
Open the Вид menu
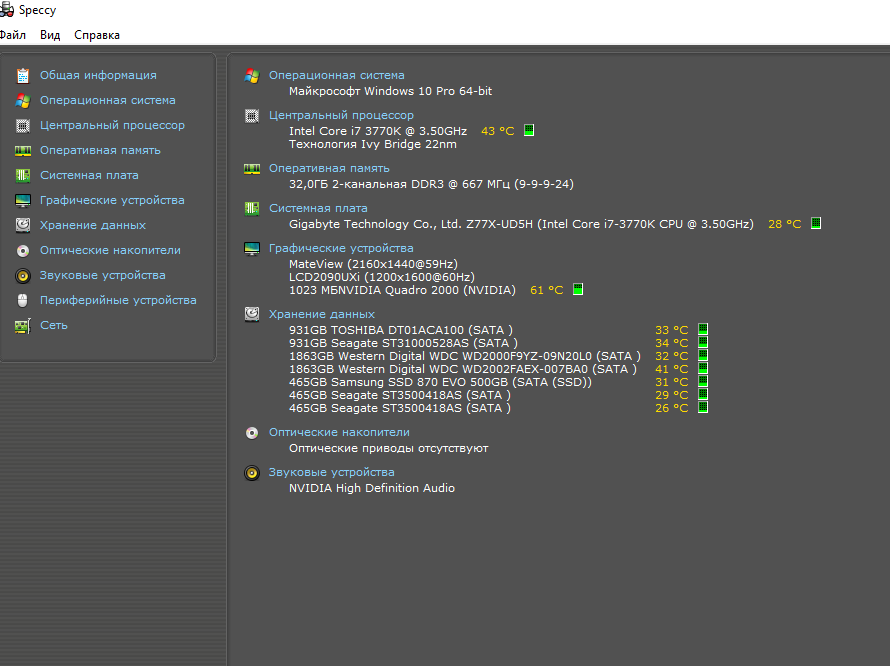pos(50,35)
